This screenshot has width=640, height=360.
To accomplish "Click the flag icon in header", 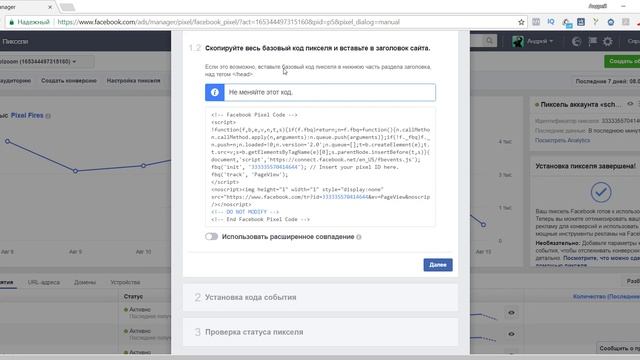I will (592, 41).
